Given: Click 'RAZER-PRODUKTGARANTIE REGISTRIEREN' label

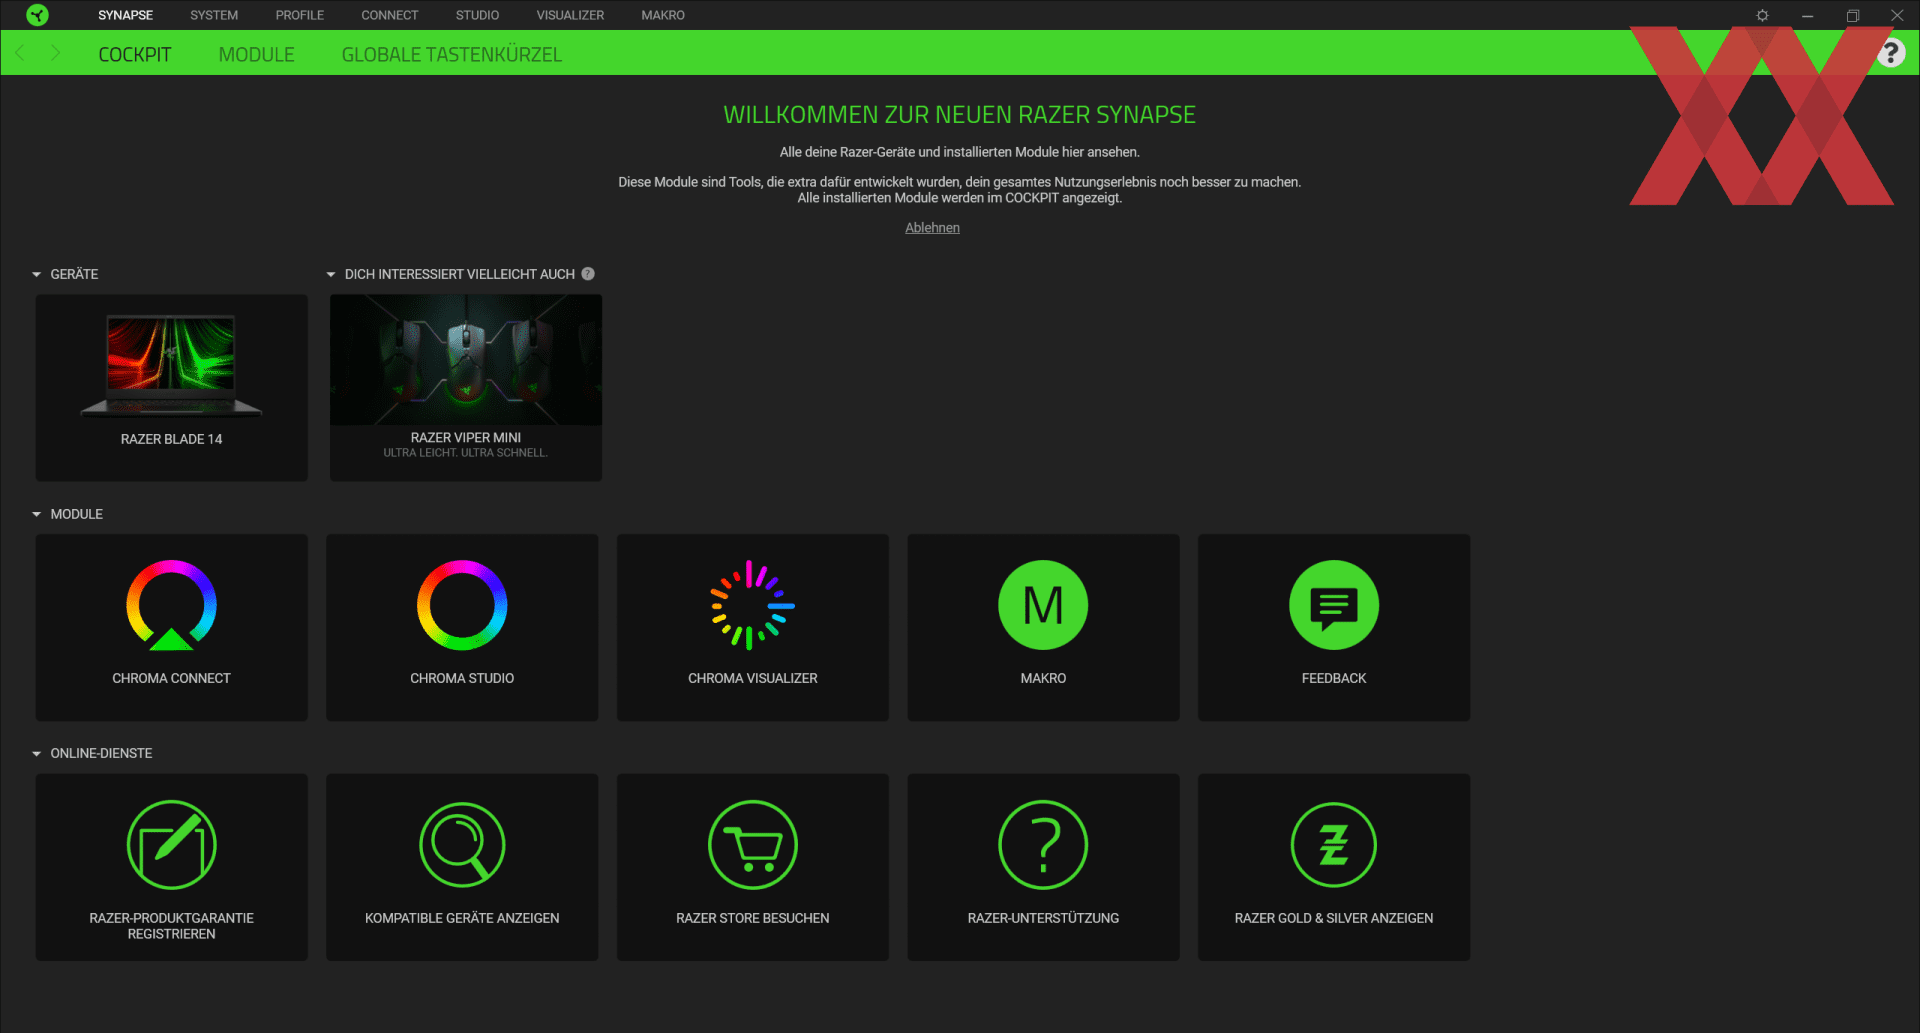Looking at the screenshot, I should click(x=171, y=926).
